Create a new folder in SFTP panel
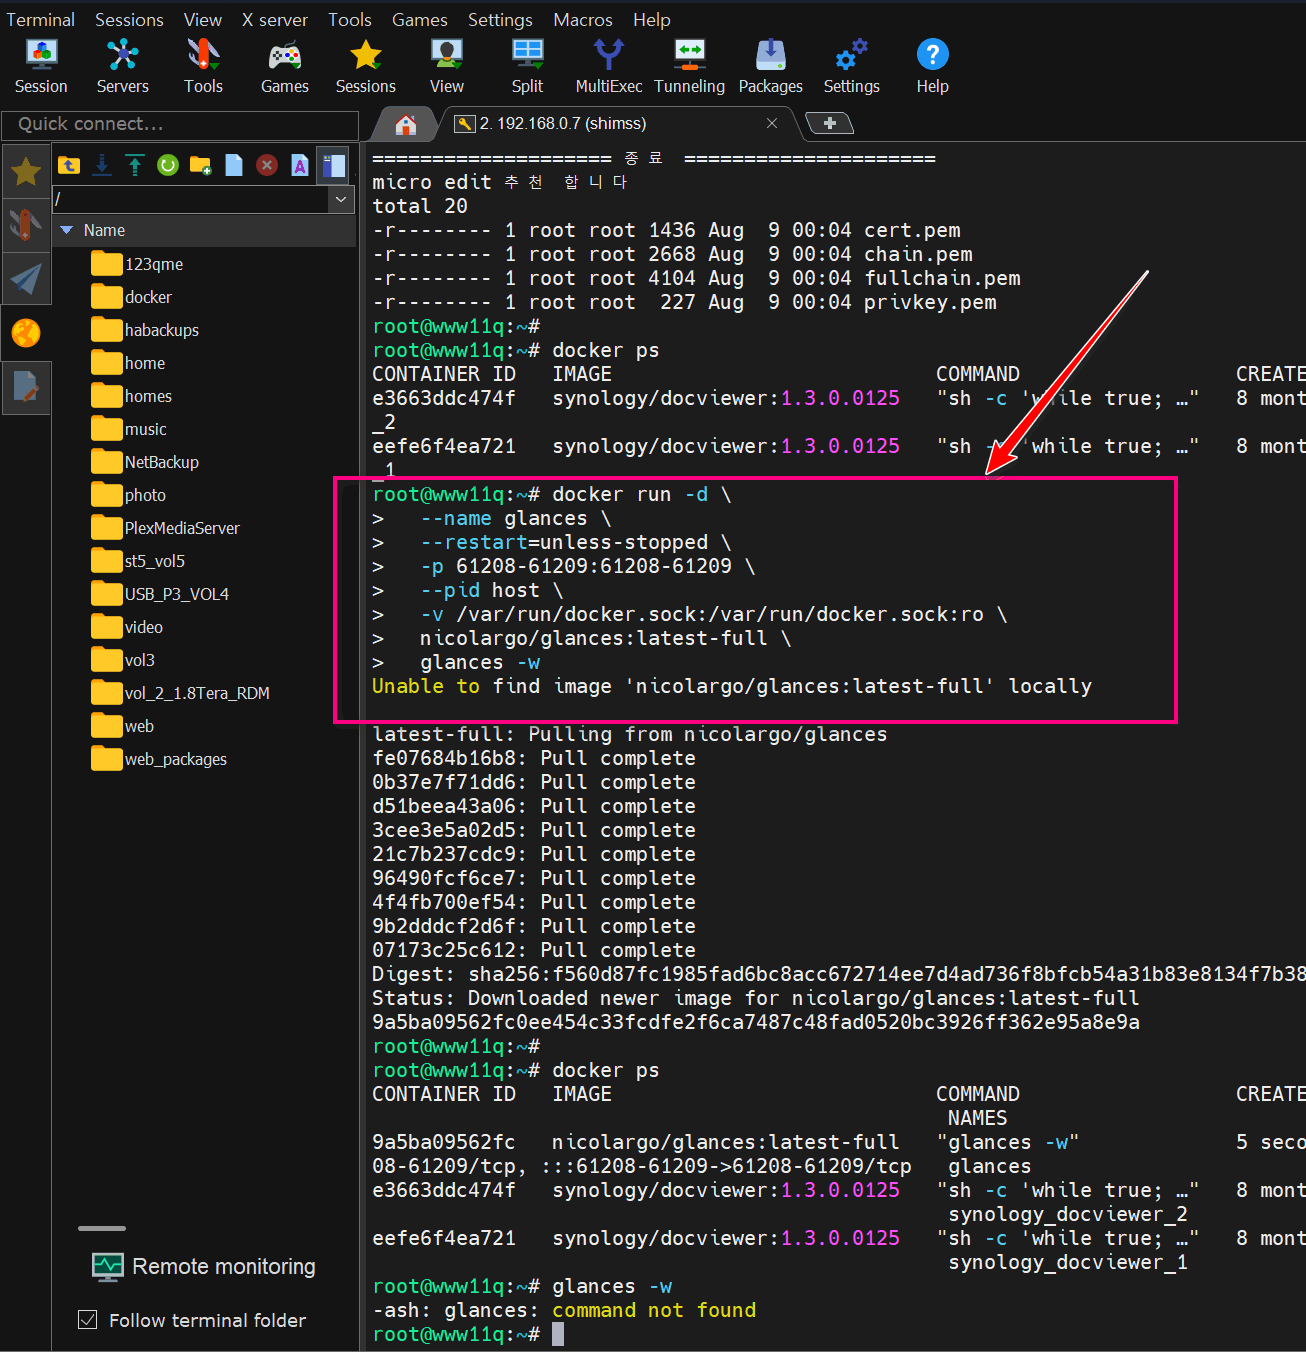Screen dimensions: 1306x1352 [201, 165]
